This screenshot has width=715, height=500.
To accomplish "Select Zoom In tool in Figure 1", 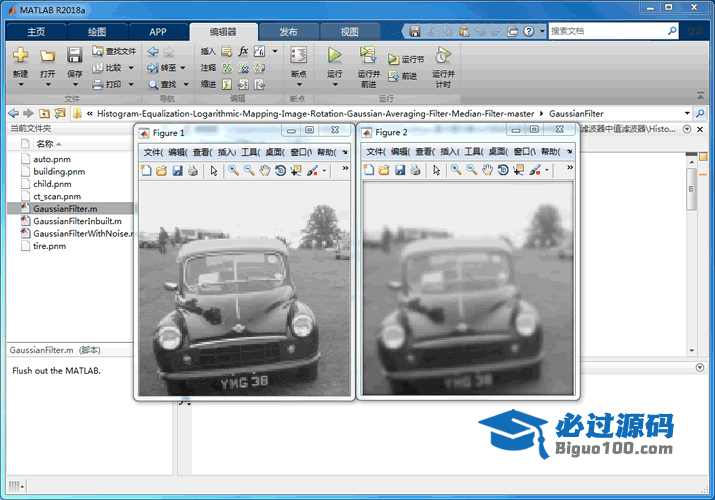I will [x=233, y=171].
